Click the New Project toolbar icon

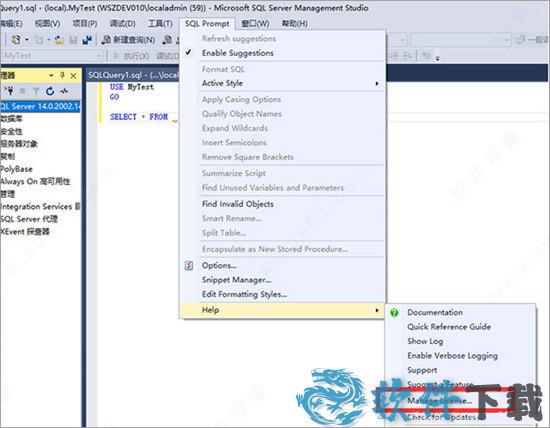pos(16,40)
